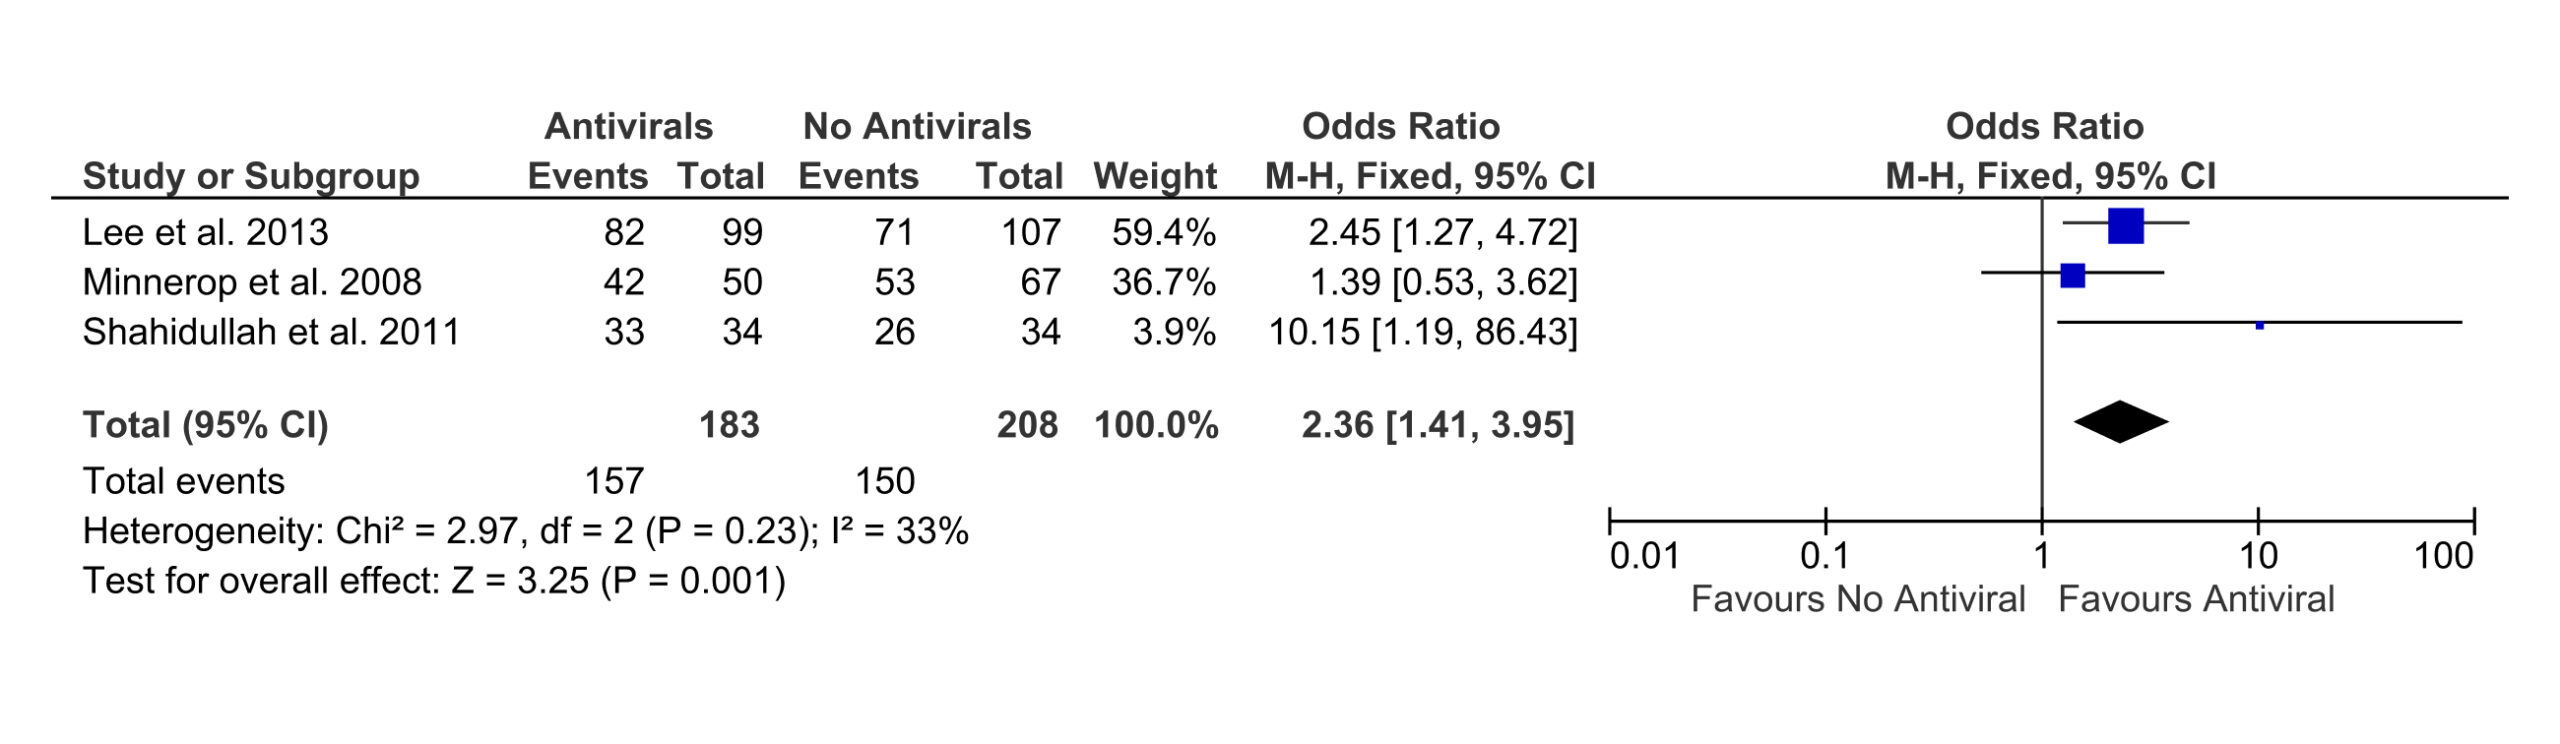Click the Total (95% CI) row label
Screen dimensions: 2560x744
tap(205, 425)
